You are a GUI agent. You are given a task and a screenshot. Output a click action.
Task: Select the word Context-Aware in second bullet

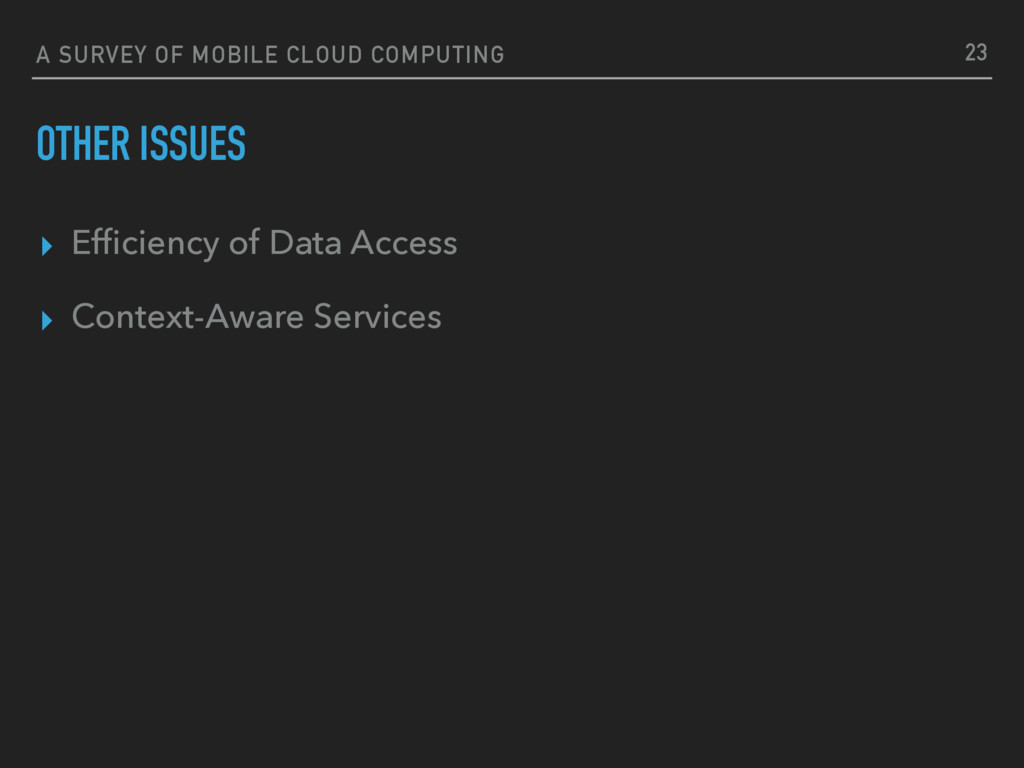coord(187,317)
